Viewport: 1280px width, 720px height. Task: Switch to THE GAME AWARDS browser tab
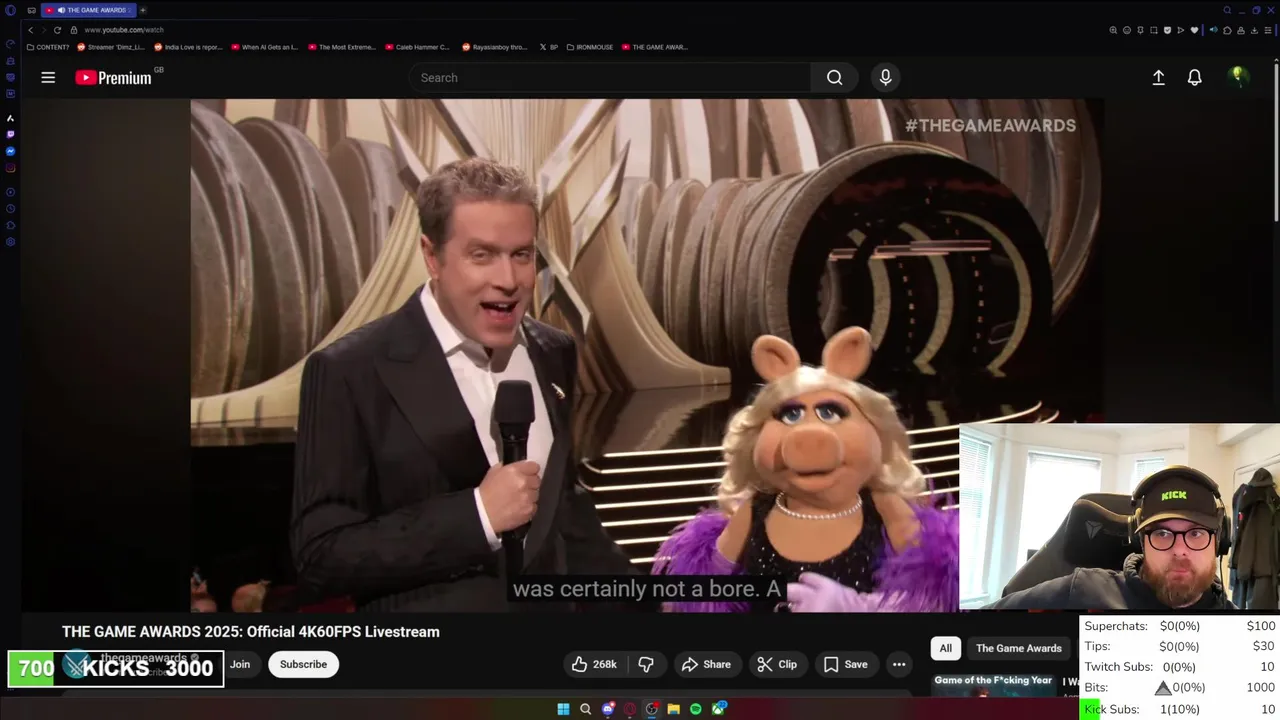(x=88, y=10)
